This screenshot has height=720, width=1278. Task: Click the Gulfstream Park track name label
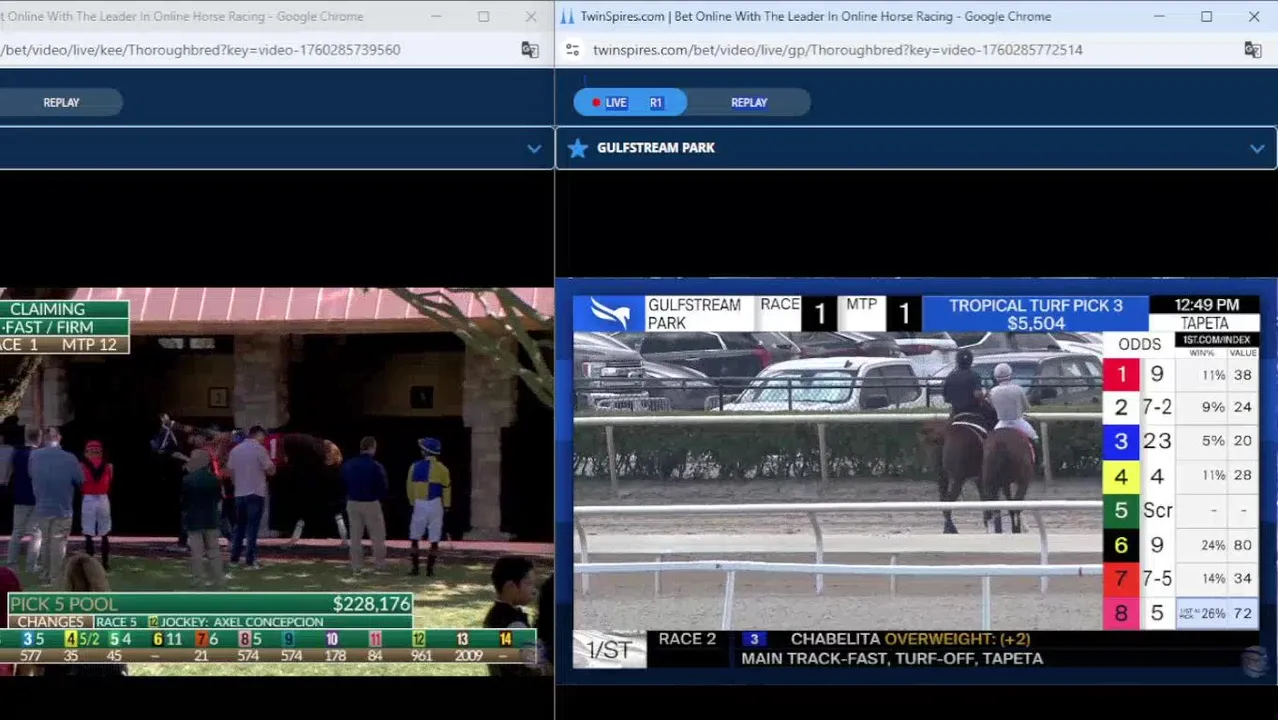point(656,148)
